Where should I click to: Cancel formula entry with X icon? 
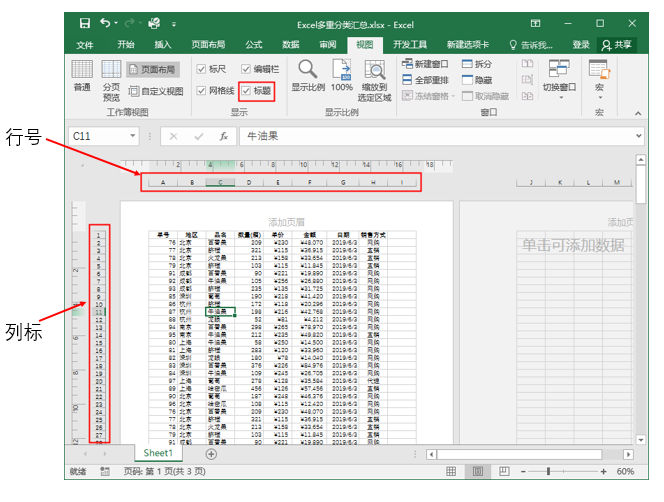click(x=173, y=136)
